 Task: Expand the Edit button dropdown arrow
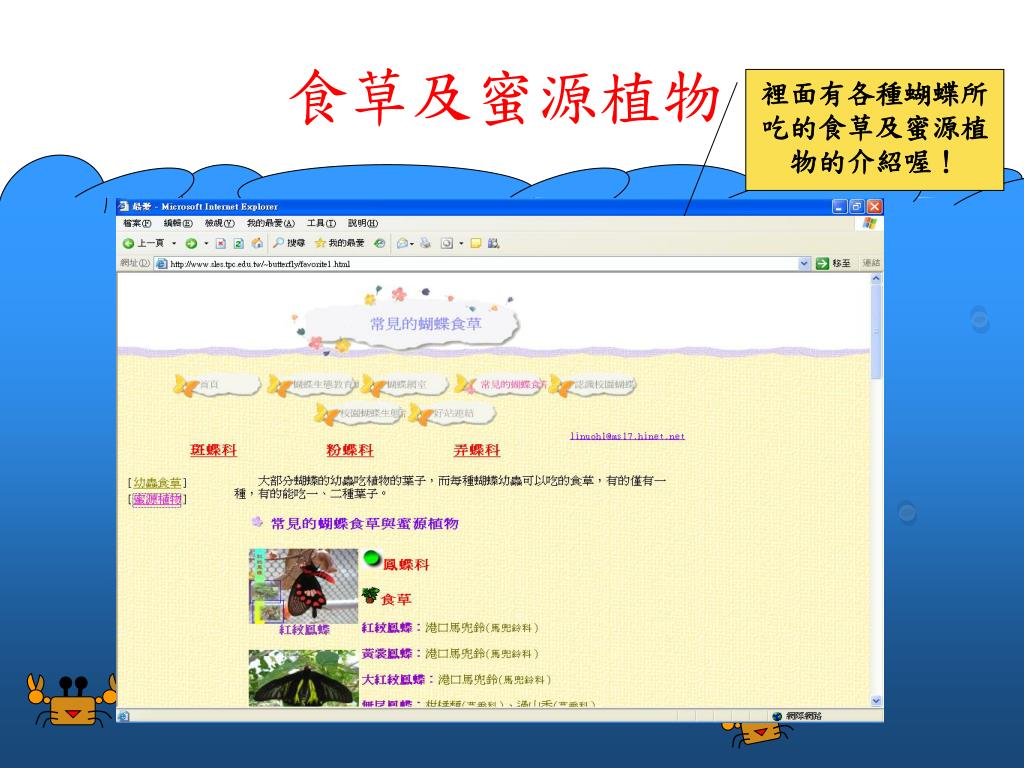click(461, 244)
